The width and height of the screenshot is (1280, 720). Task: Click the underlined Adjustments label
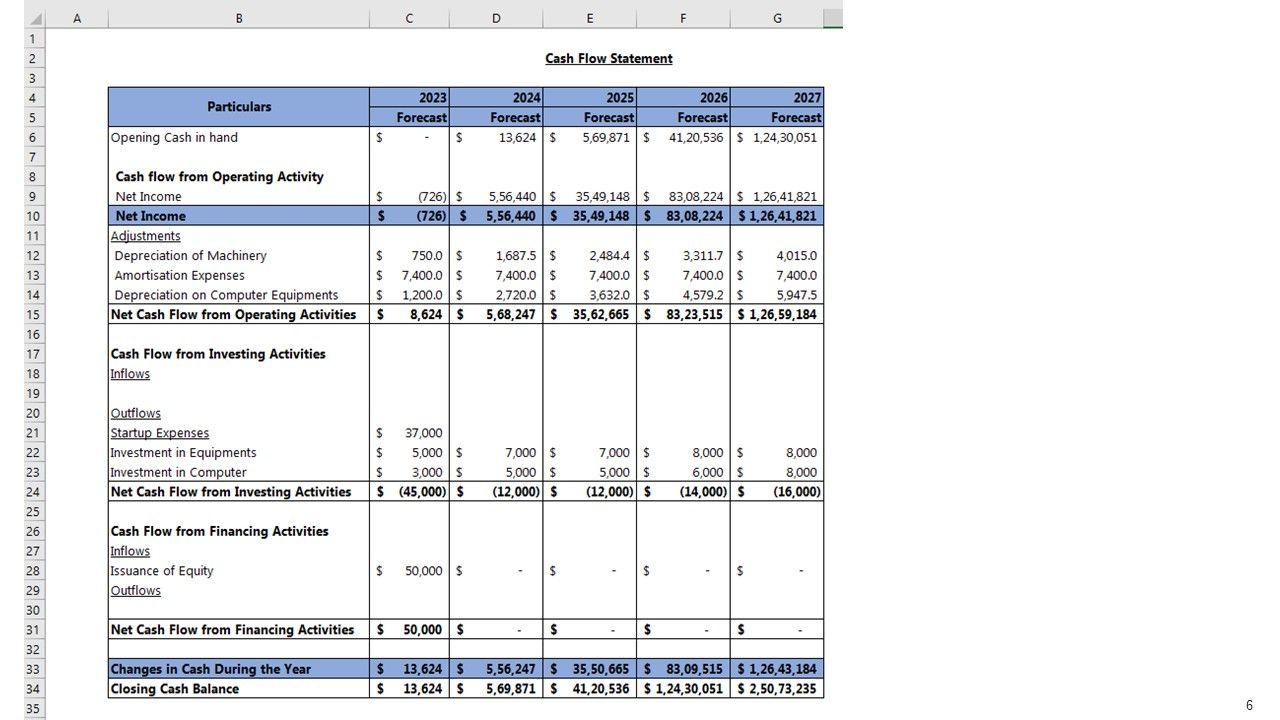point(146,236)
